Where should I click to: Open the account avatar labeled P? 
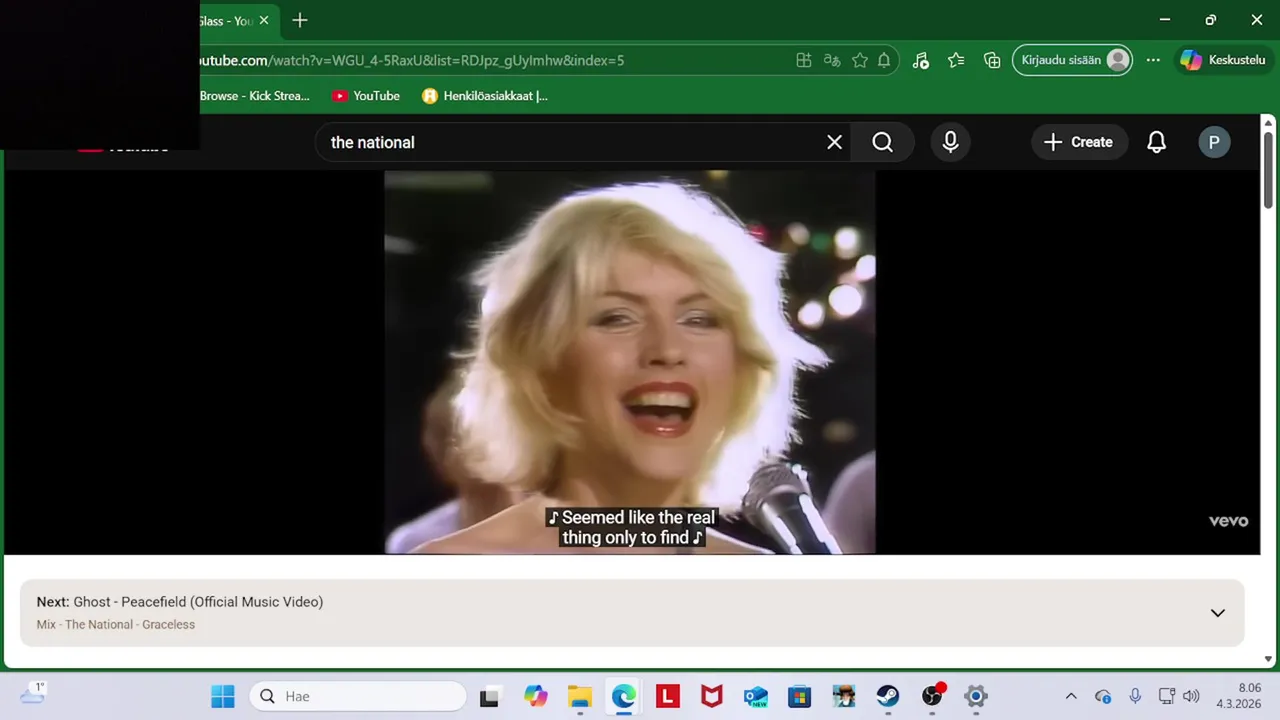1214,142
